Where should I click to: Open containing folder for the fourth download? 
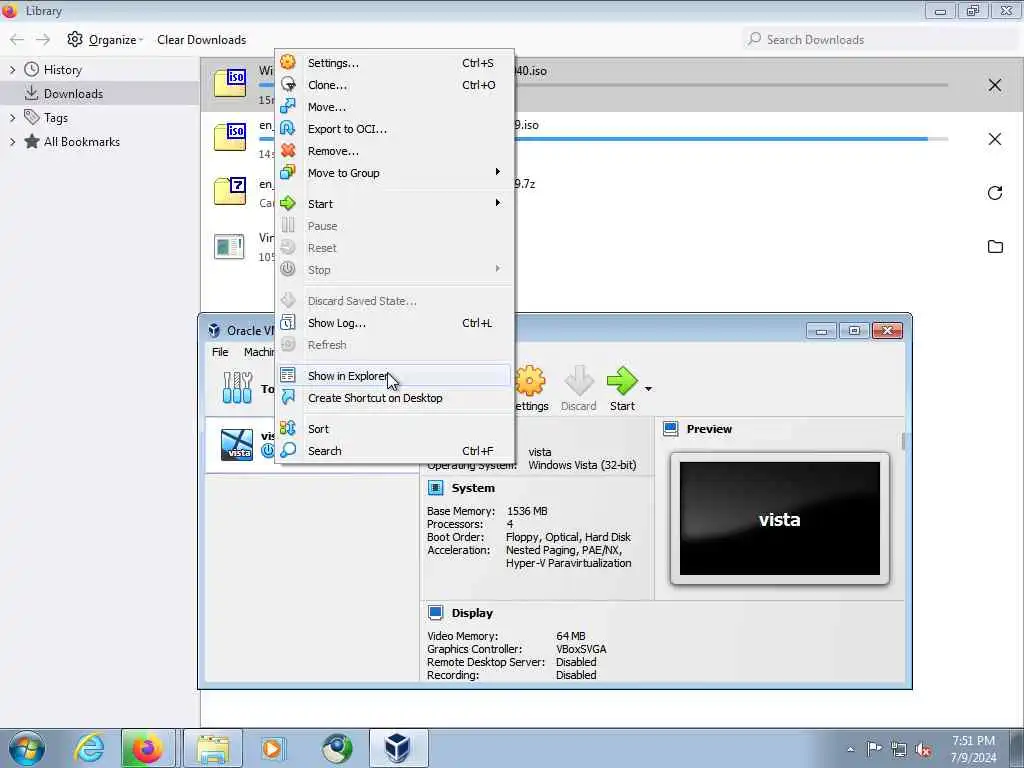pos(995,246)
